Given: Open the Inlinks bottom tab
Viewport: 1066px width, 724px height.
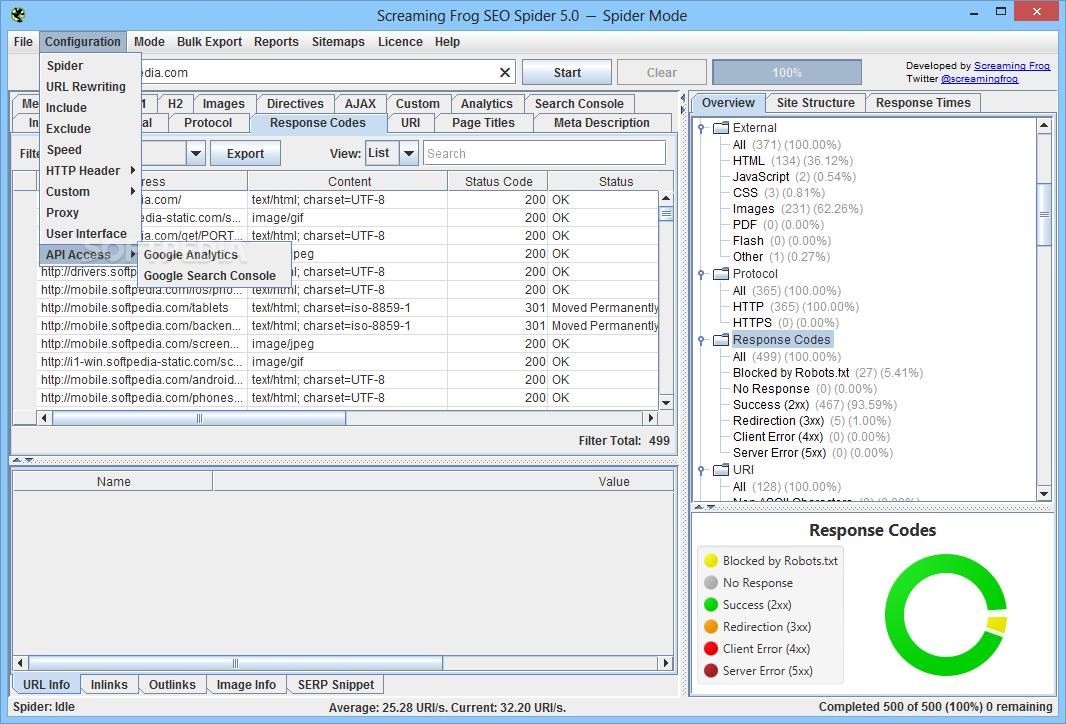Looking at the screenshot, I should [x=109, y=685].
